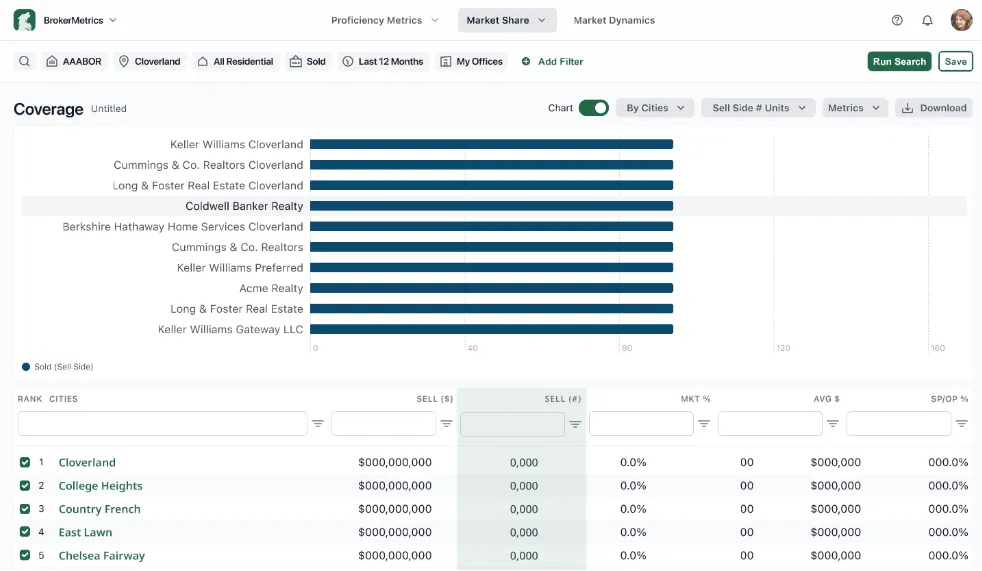Open the College Heights city link

pyautogui.click(x=100, y=485)
